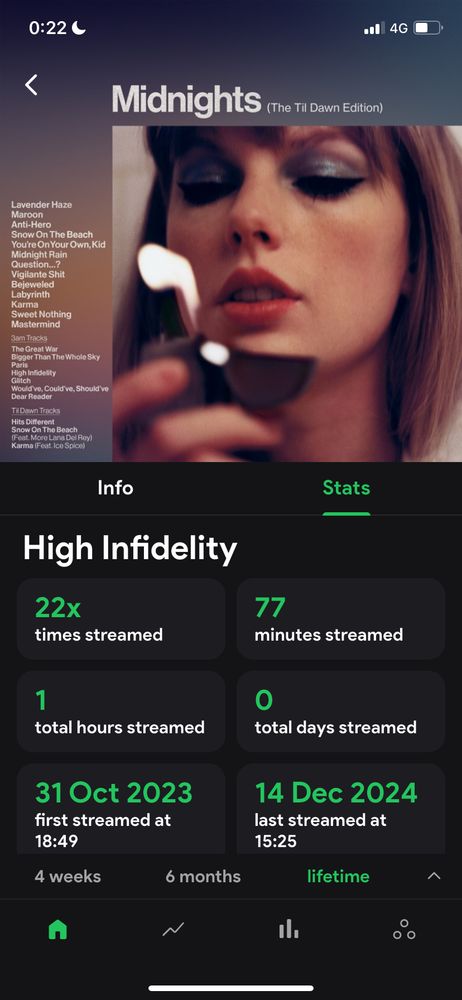Tap the 77 minutes streamed card

341,619
